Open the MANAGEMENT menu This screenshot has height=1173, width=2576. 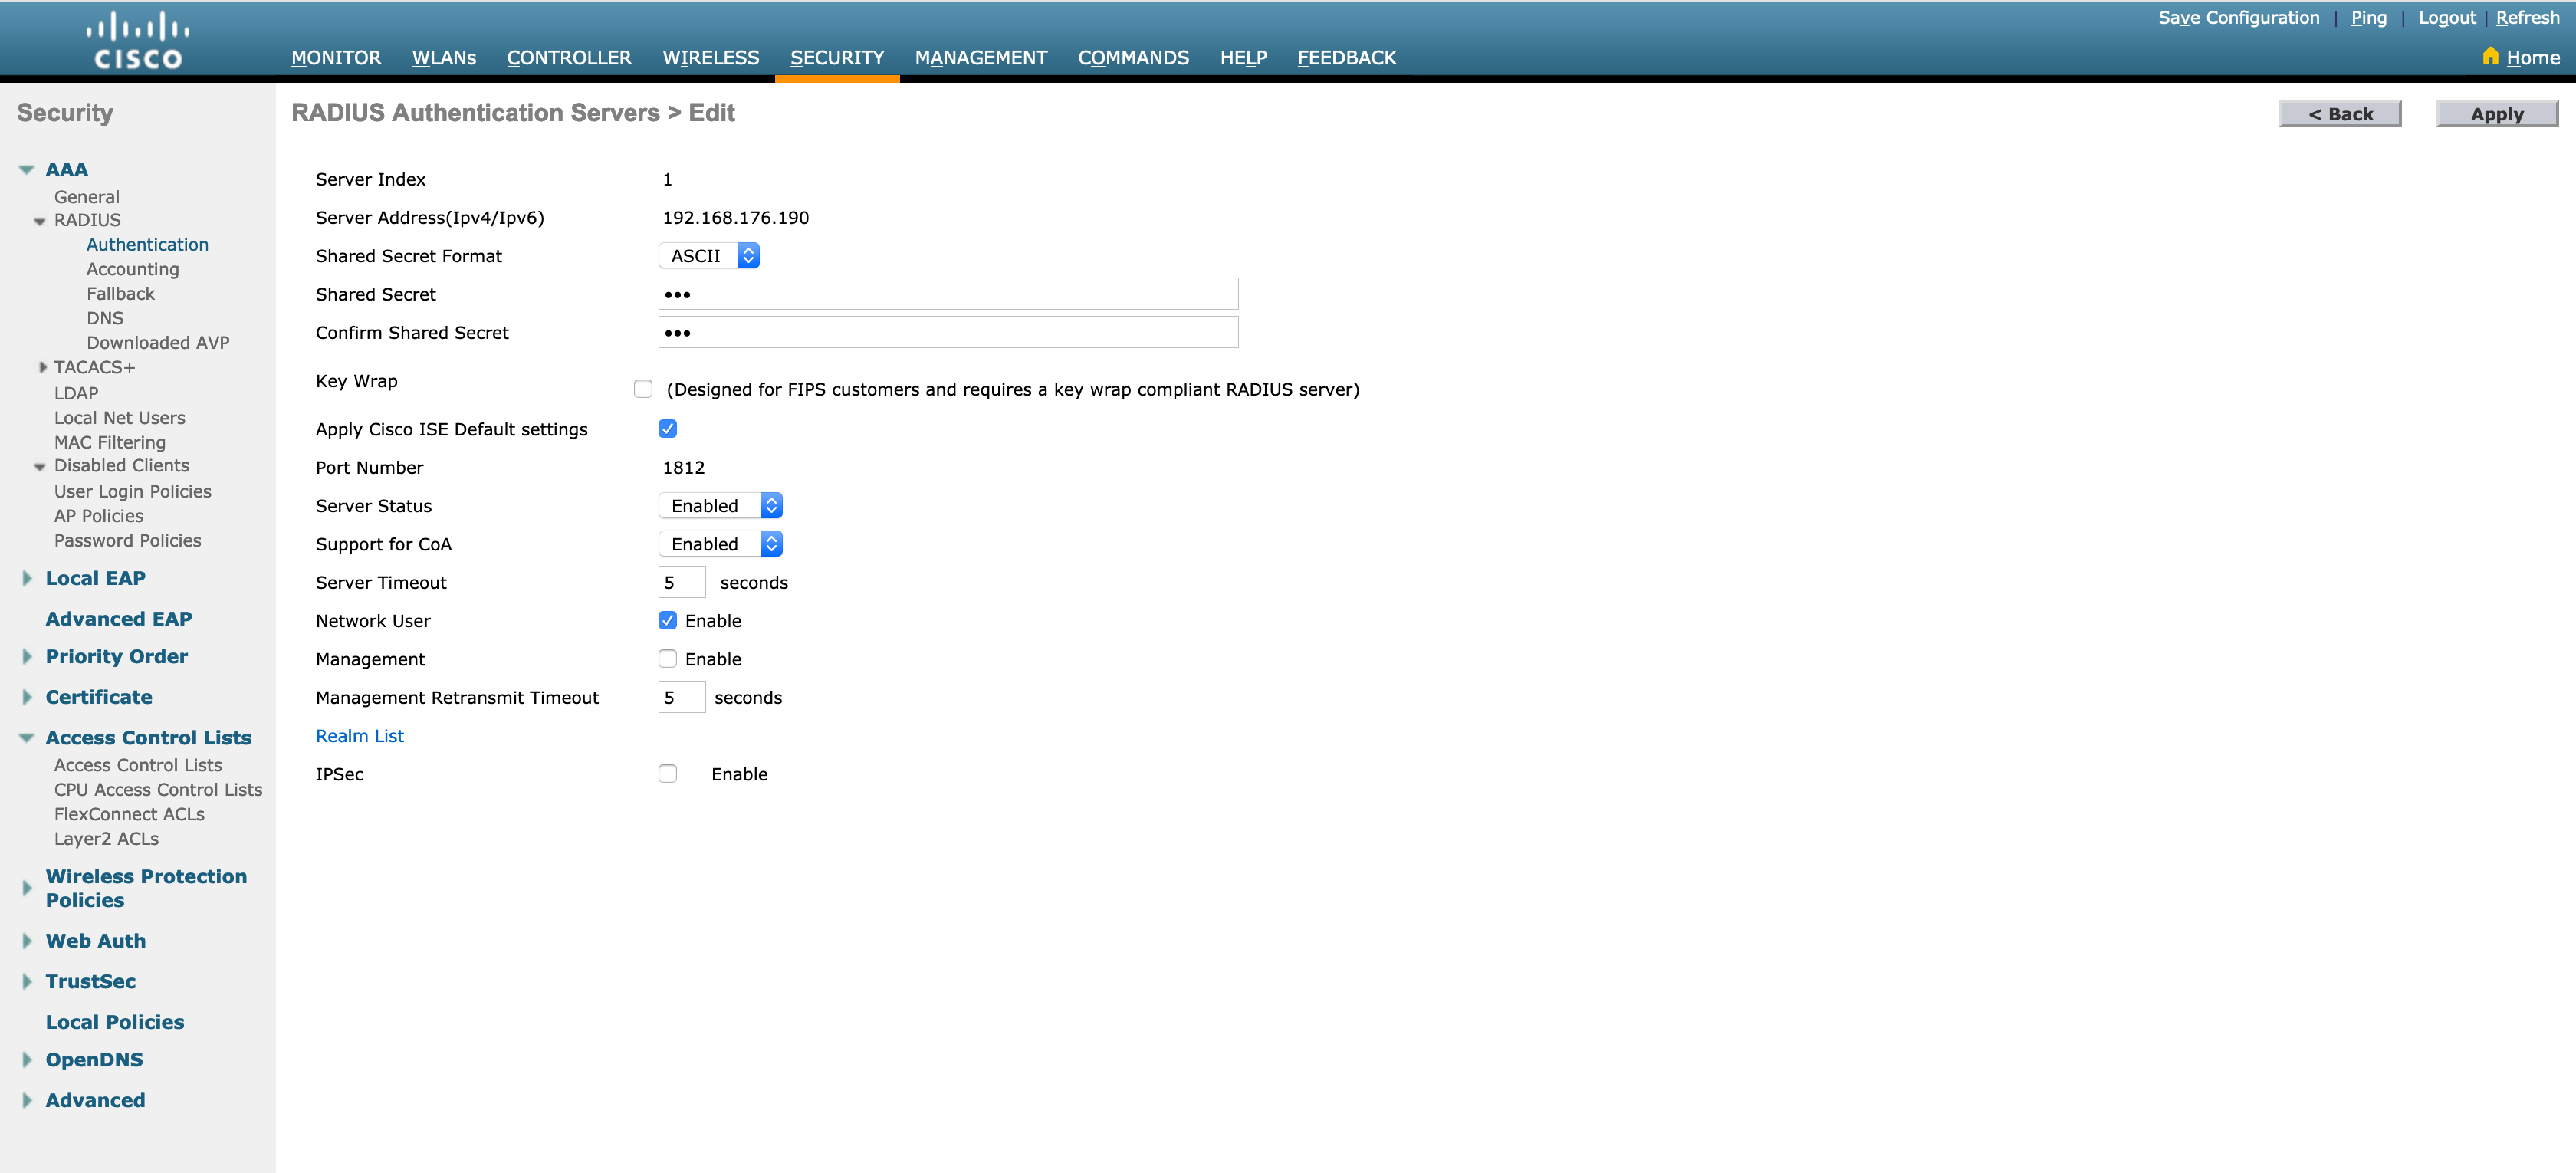(981, 58)
